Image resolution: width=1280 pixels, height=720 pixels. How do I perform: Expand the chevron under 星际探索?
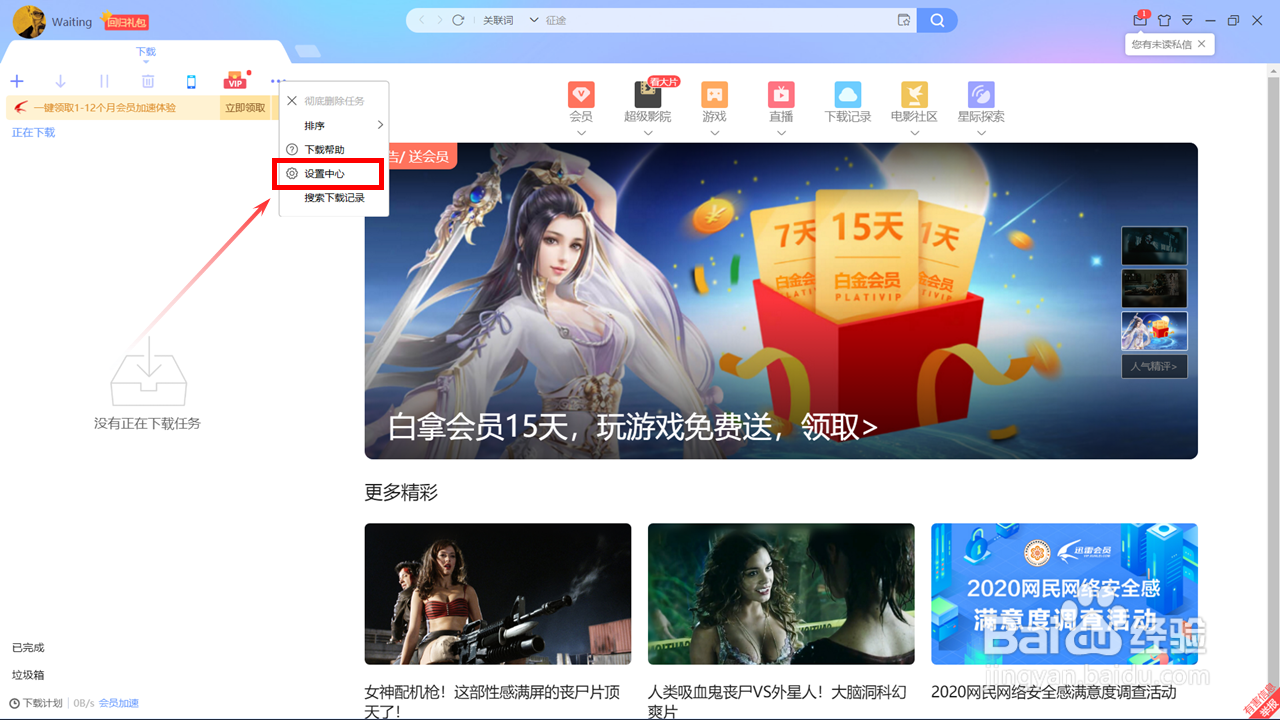pos(981,132)
